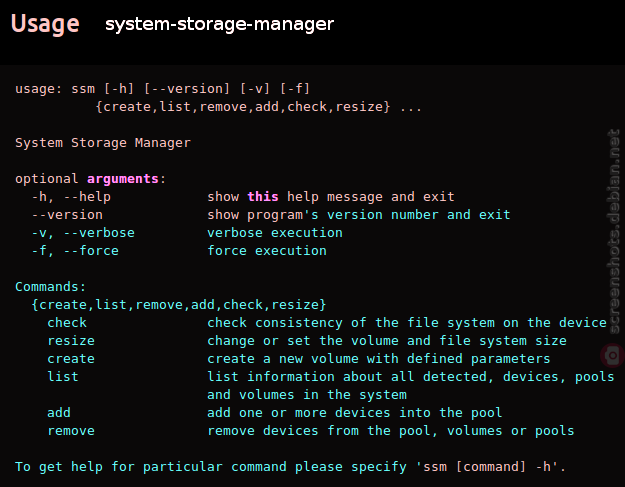Click the highlighted word 'arguments'
The height and width of the screenshot is (487, 625).
(x=123, y=179)
